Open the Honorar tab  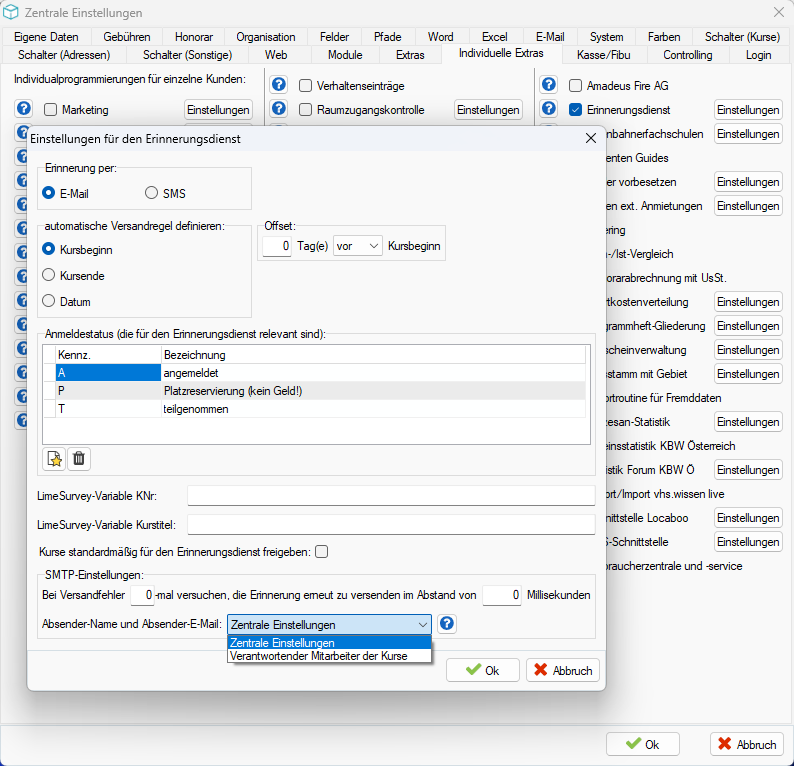[x=193, y=37]
